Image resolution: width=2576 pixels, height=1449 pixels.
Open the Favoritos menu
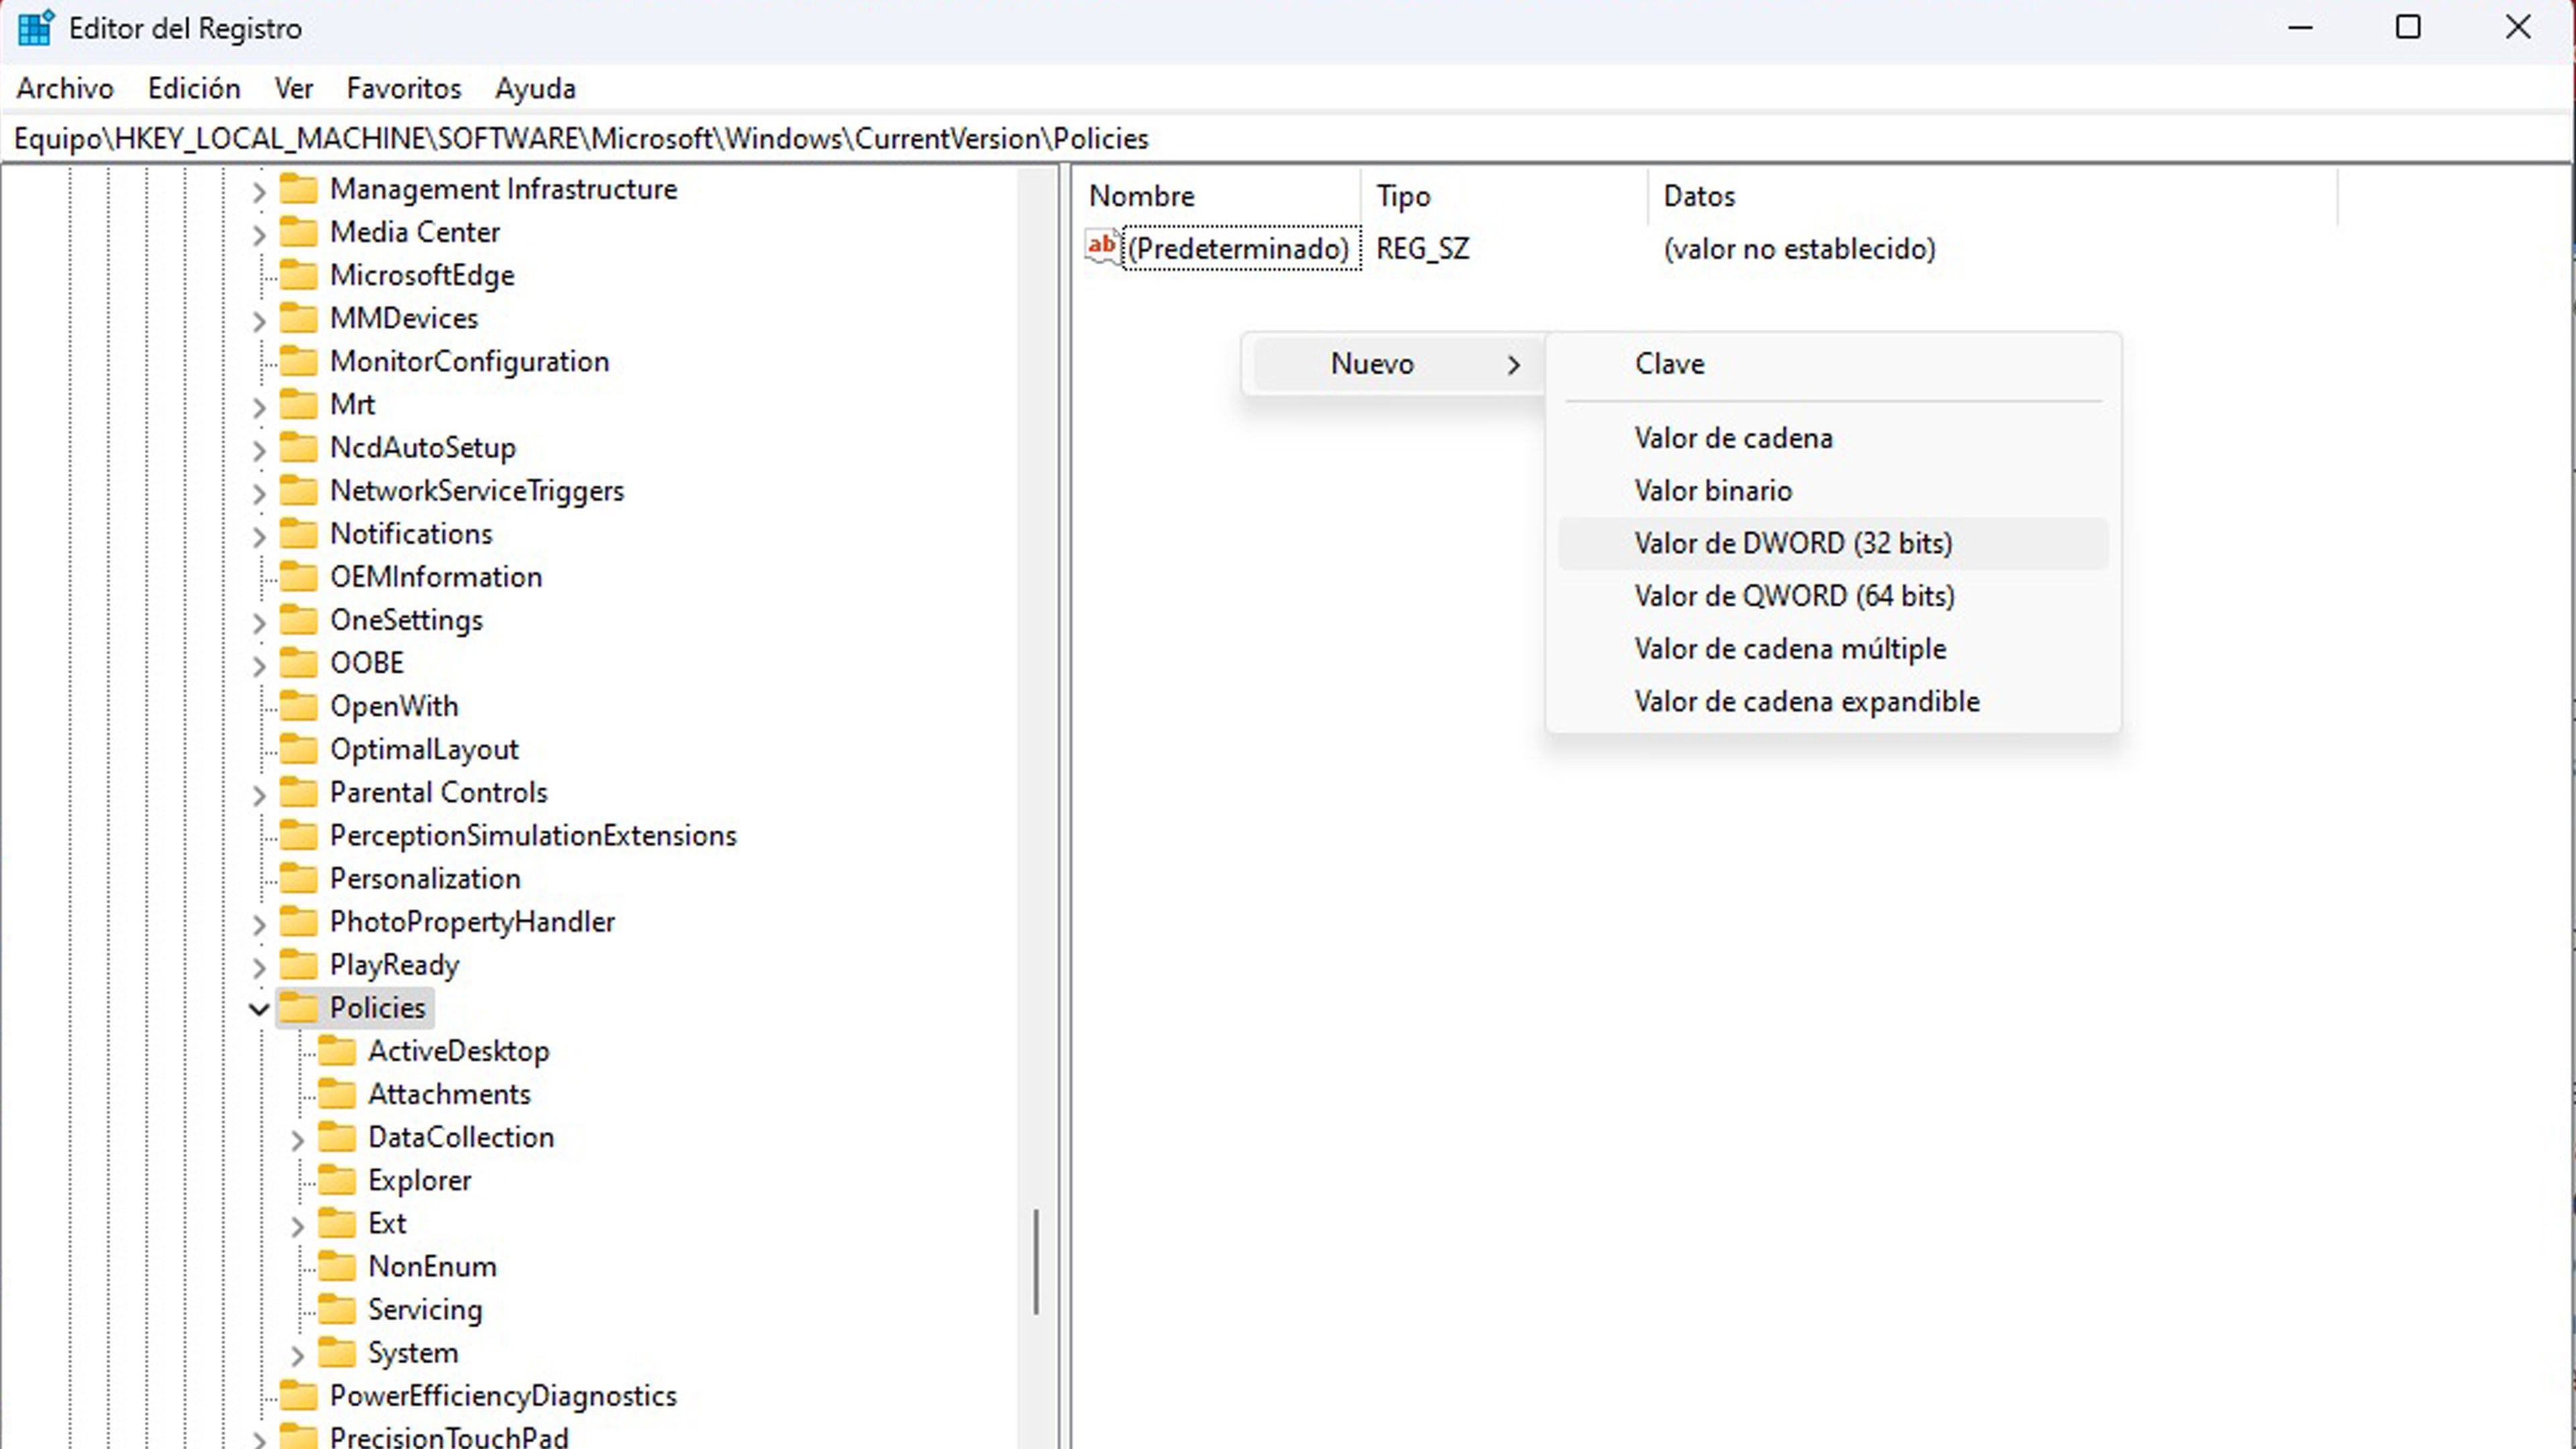404,88
